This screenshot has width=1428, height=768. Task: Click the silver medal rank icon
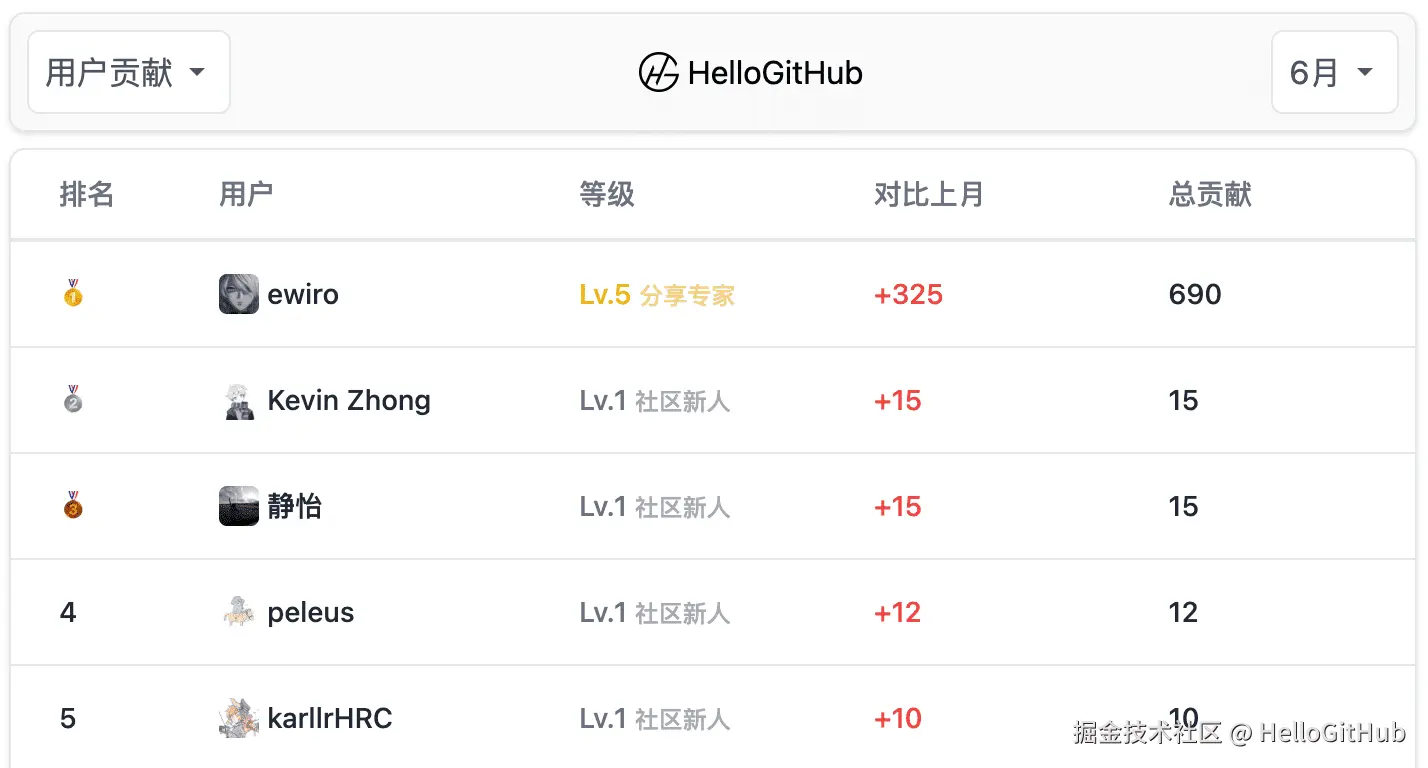pyautogui.click(x=73, y=400)
